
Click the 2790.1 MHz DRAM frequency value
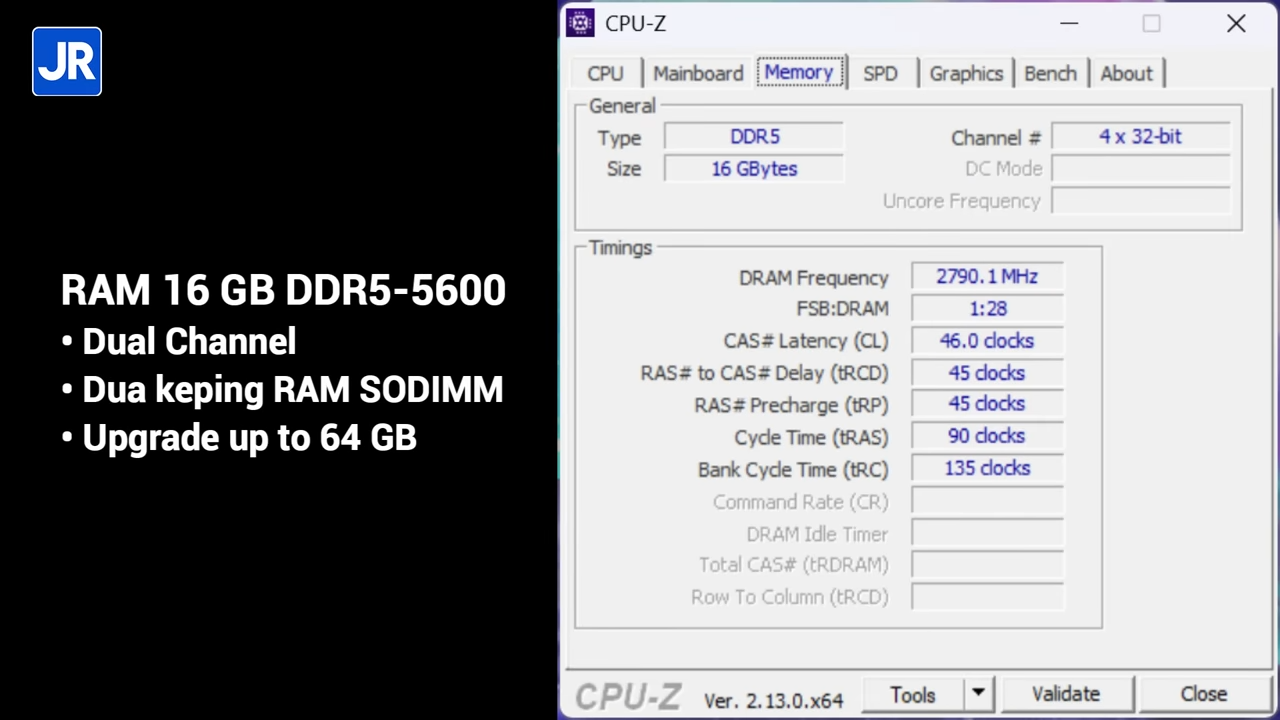click(987, 277)
